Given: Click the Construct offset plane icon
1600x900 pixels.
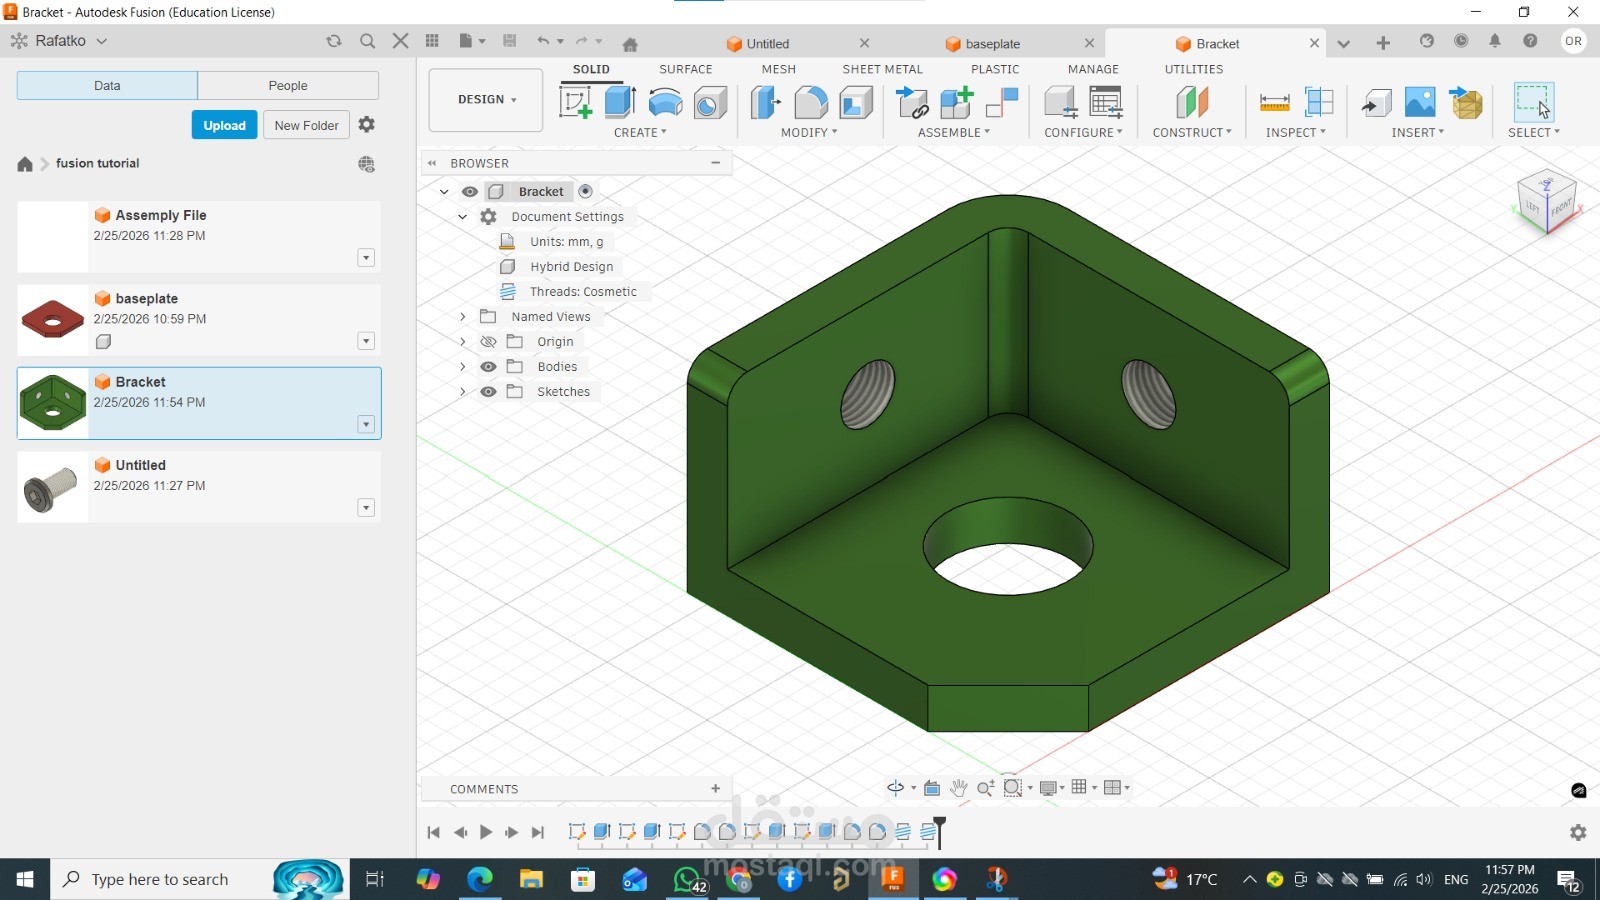Looking at the screenshot, I should point(1192,102).
